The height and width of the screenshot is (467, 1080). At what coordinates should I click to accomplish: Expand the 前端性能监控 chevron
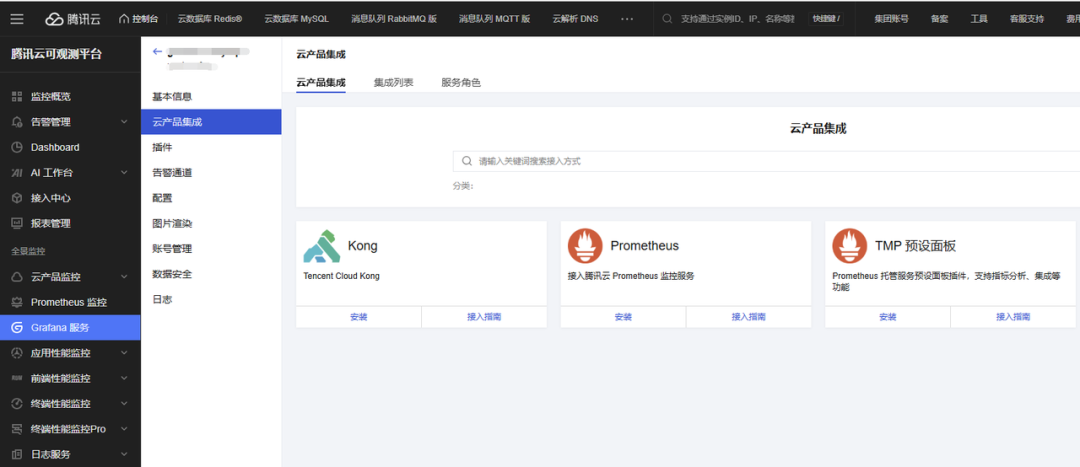coord(124,379)
